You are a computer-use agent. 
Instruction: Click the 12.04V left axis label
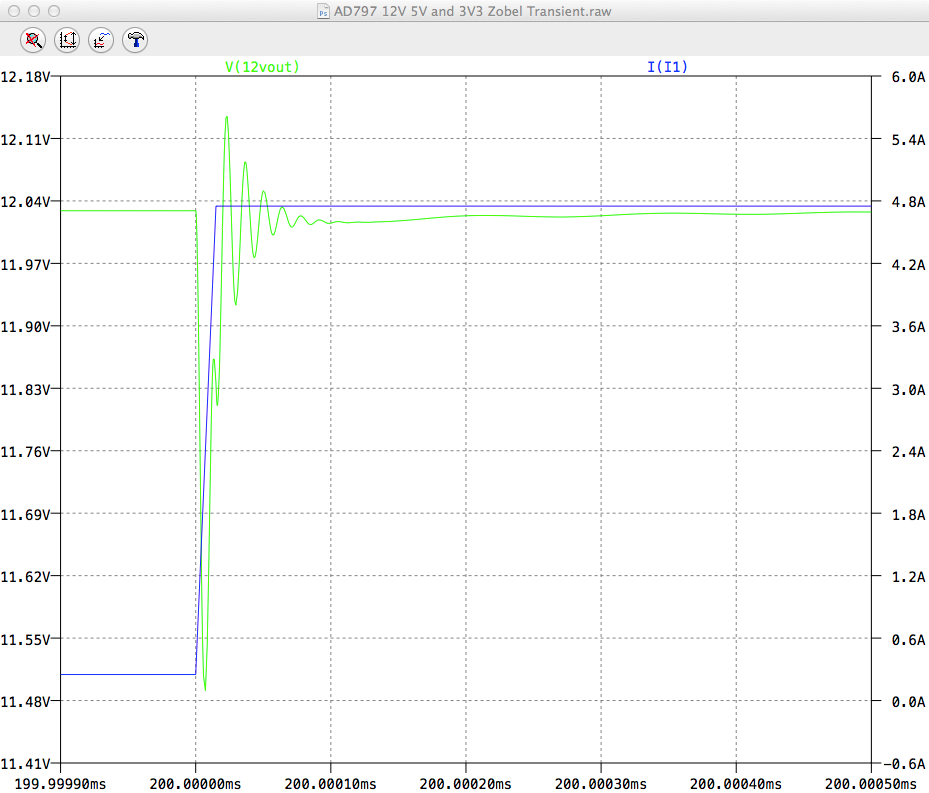coord(25,202)
